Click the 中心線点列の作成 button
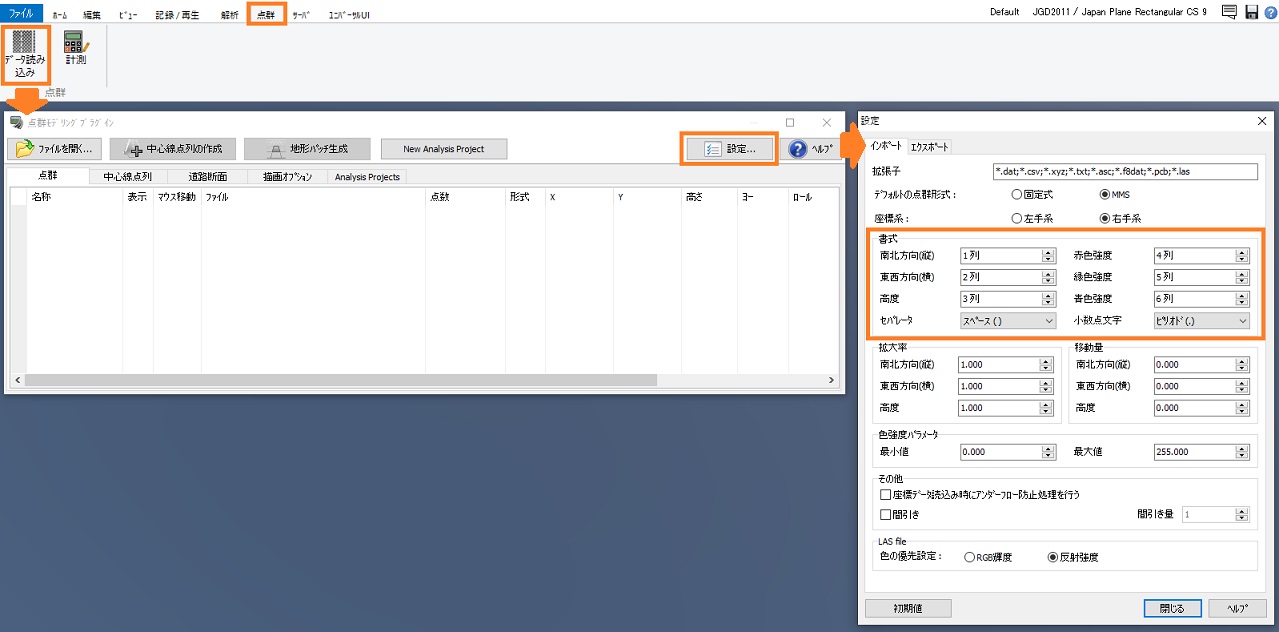 tap(172, 149)
